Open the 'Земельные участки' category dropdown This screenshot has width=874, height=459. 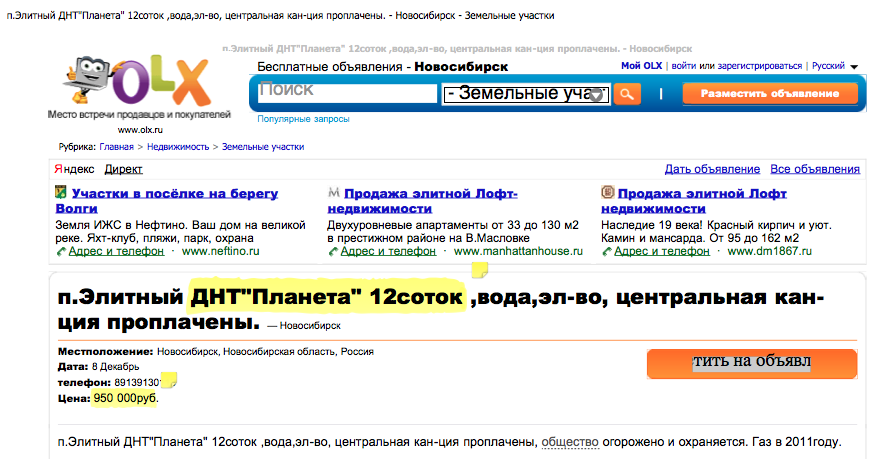tap(526, 94)
